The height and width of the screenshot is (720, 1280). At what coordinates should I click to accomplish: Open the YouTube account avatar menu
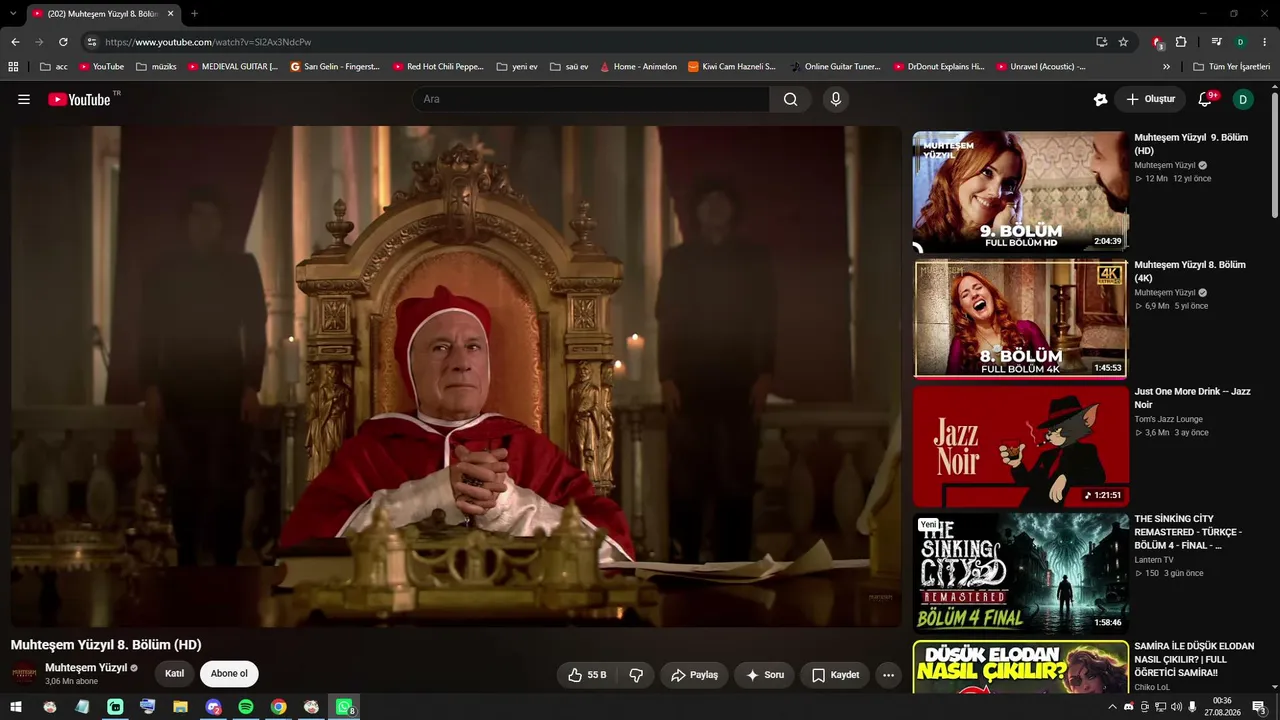pyautogui.click(x=1243, y=99)
